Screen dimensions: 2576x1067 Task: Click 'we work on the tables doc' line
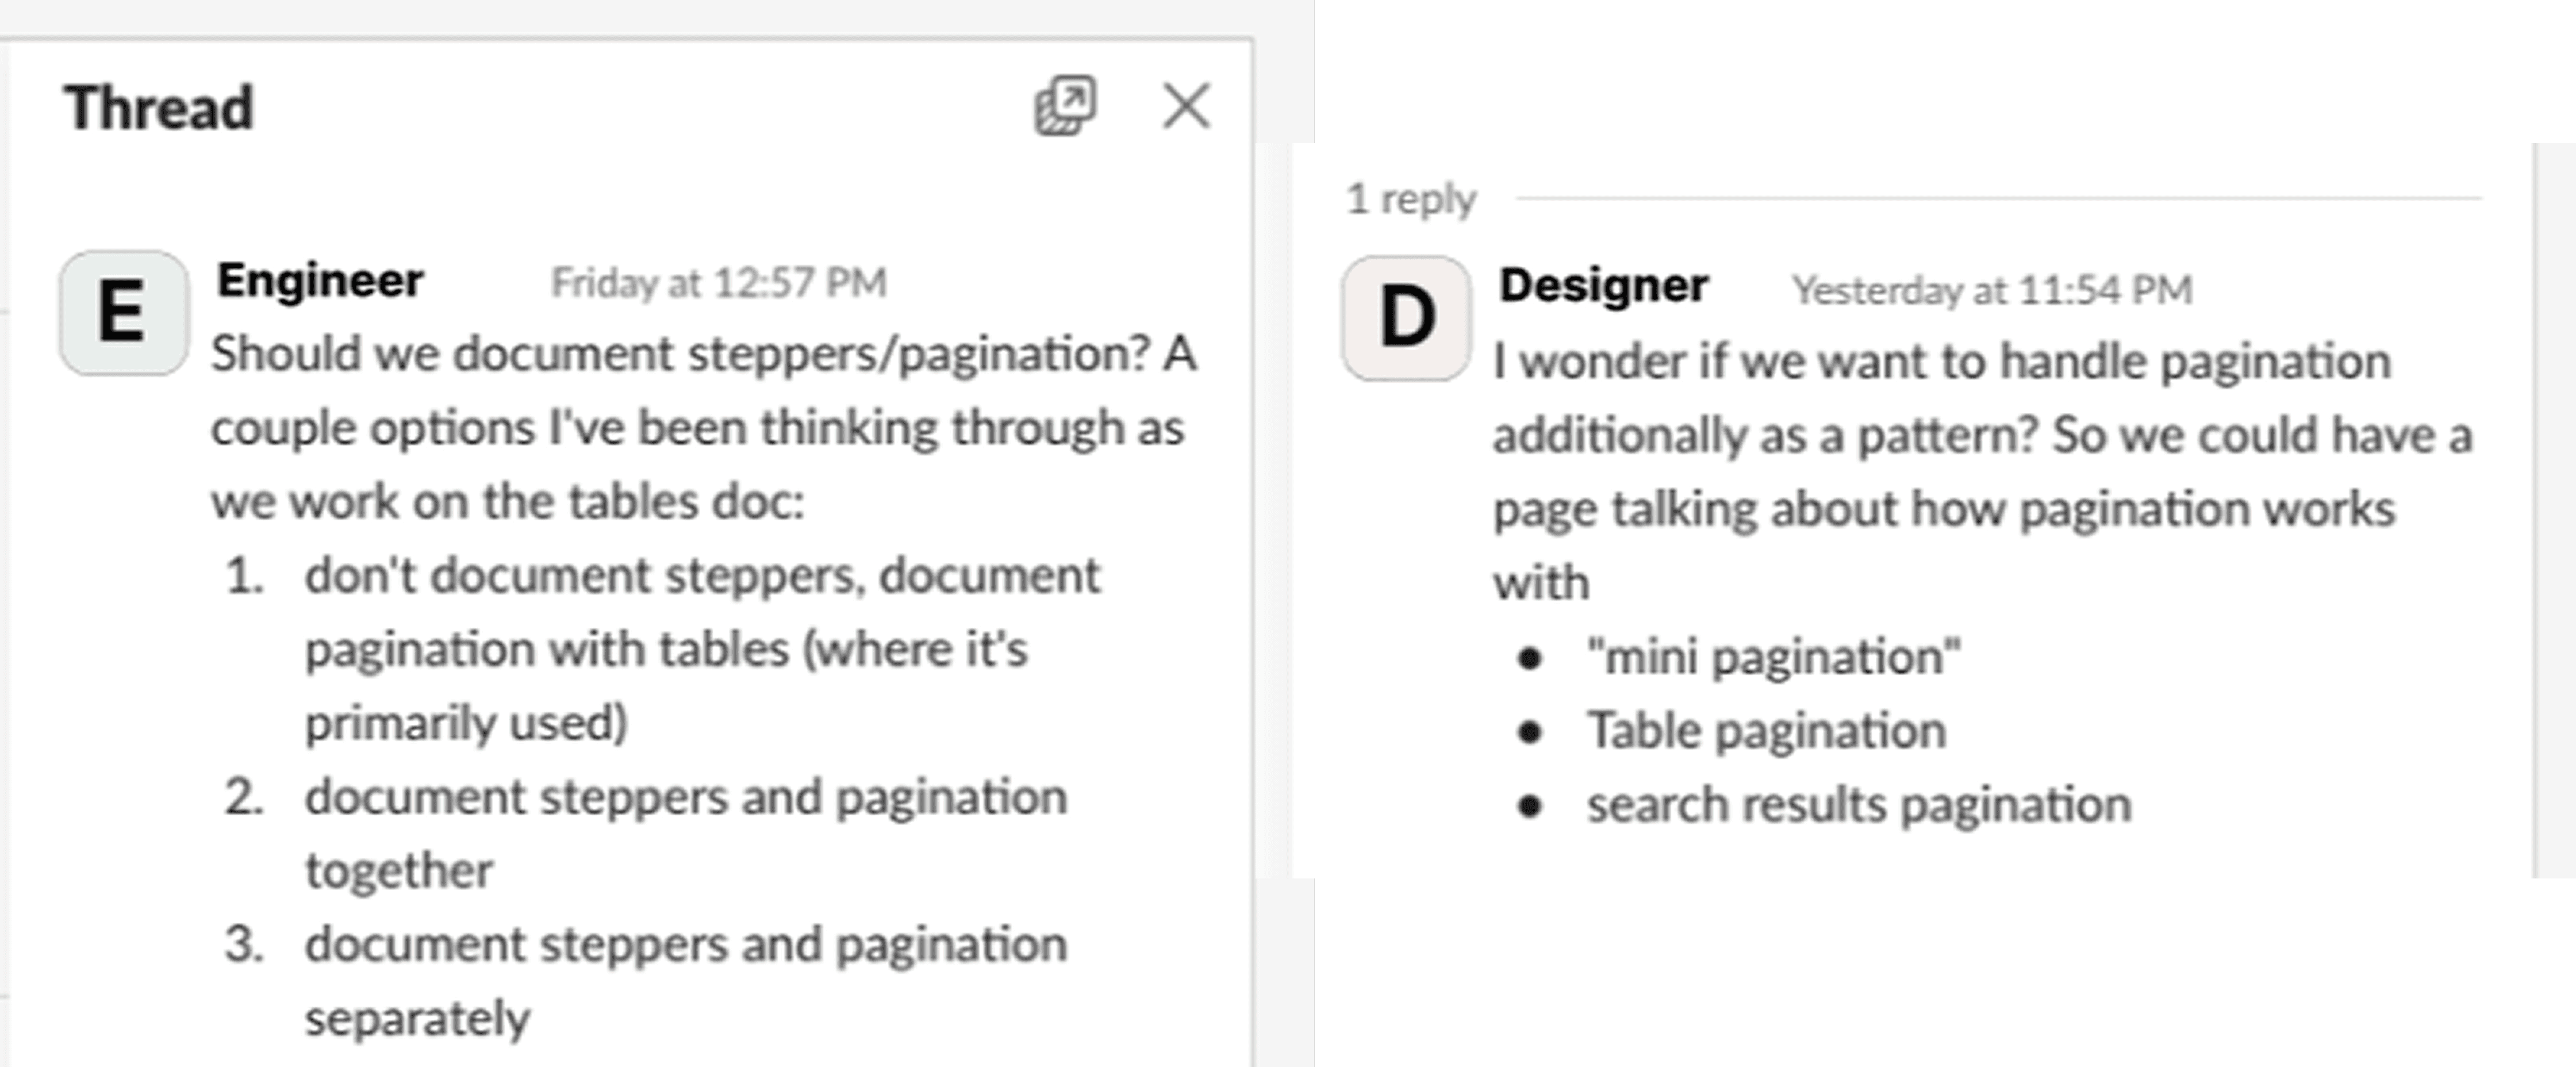pyautogui.click(x=507, y=501)
